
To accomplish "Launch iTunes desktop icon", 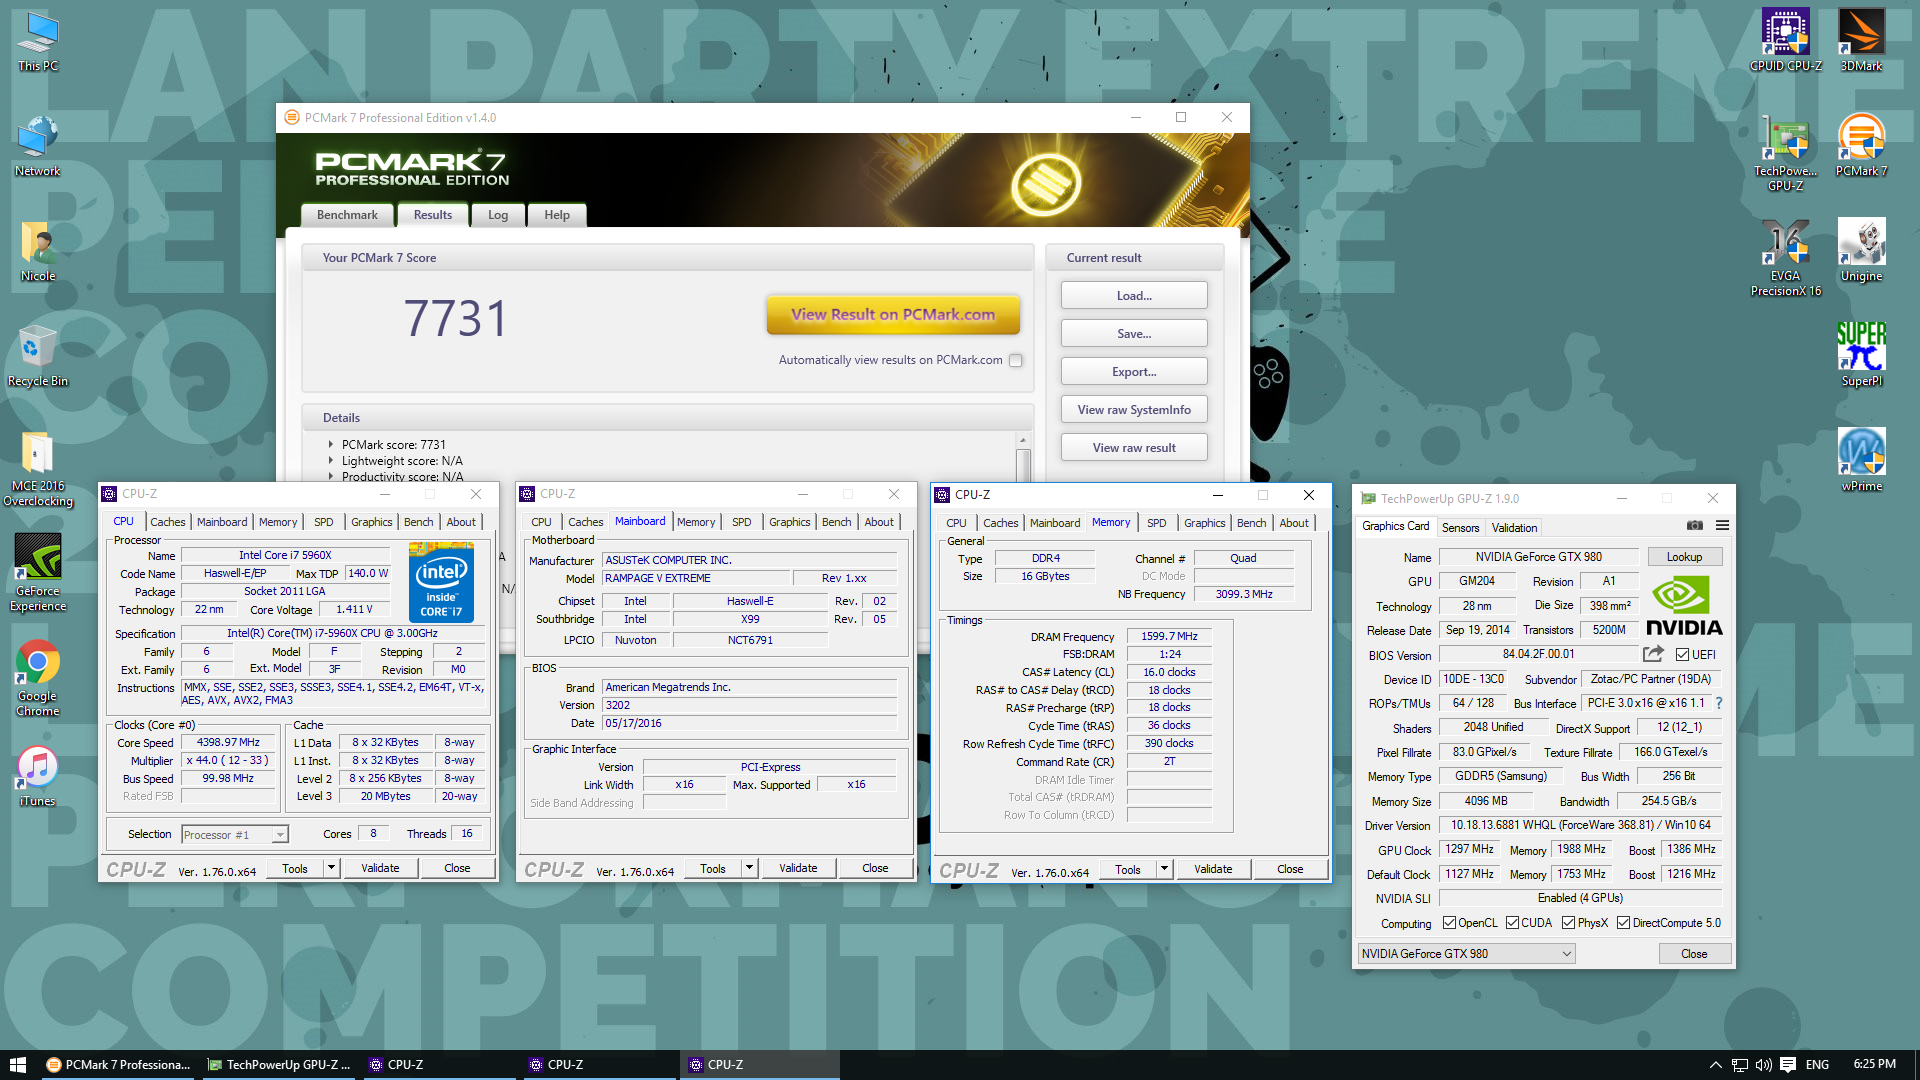I will click(38, 777).
